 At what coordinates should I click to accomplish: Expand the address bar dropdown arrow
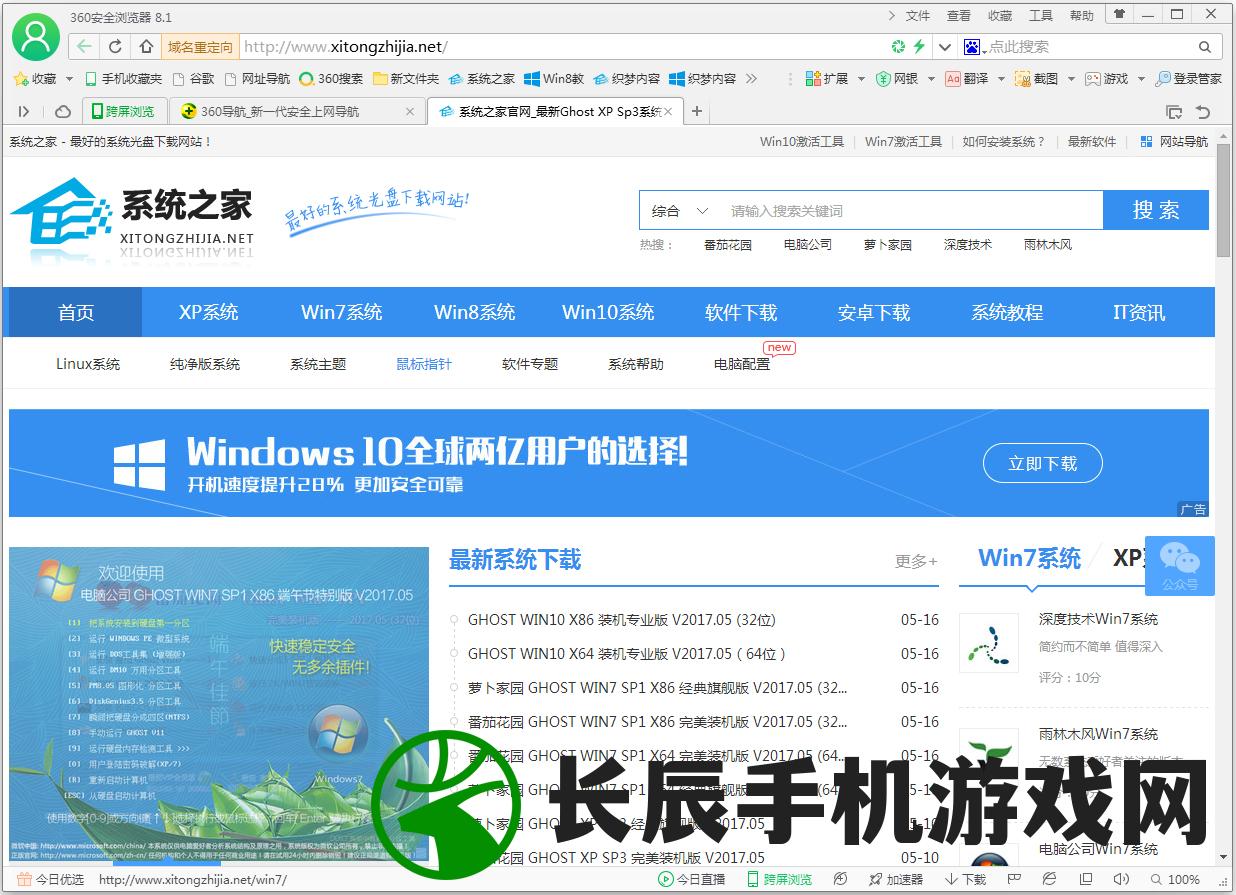(944, 47)
